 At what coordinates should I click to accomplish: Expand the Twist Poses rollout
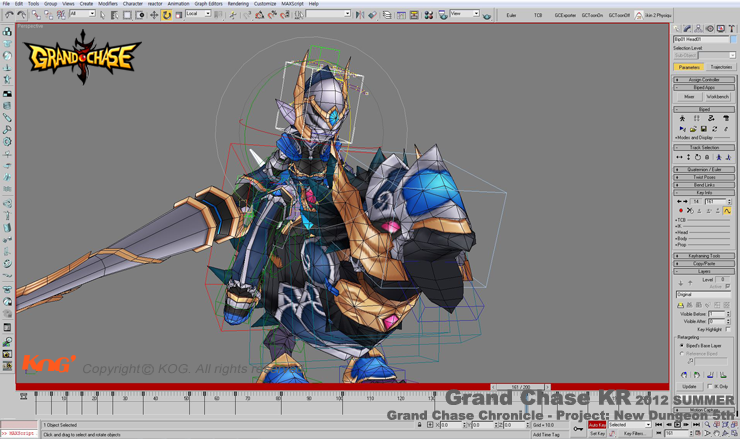pos(704,177)
